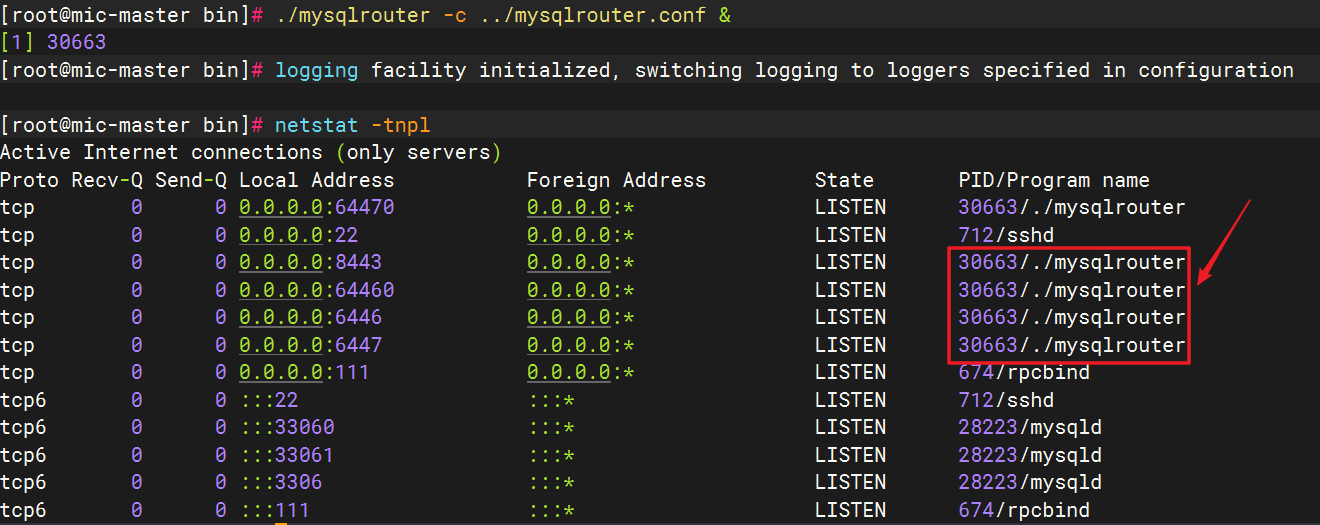Click the [root@mic-master bin]# prompt before netstat

pyautogui.click(x=131, y=125)
